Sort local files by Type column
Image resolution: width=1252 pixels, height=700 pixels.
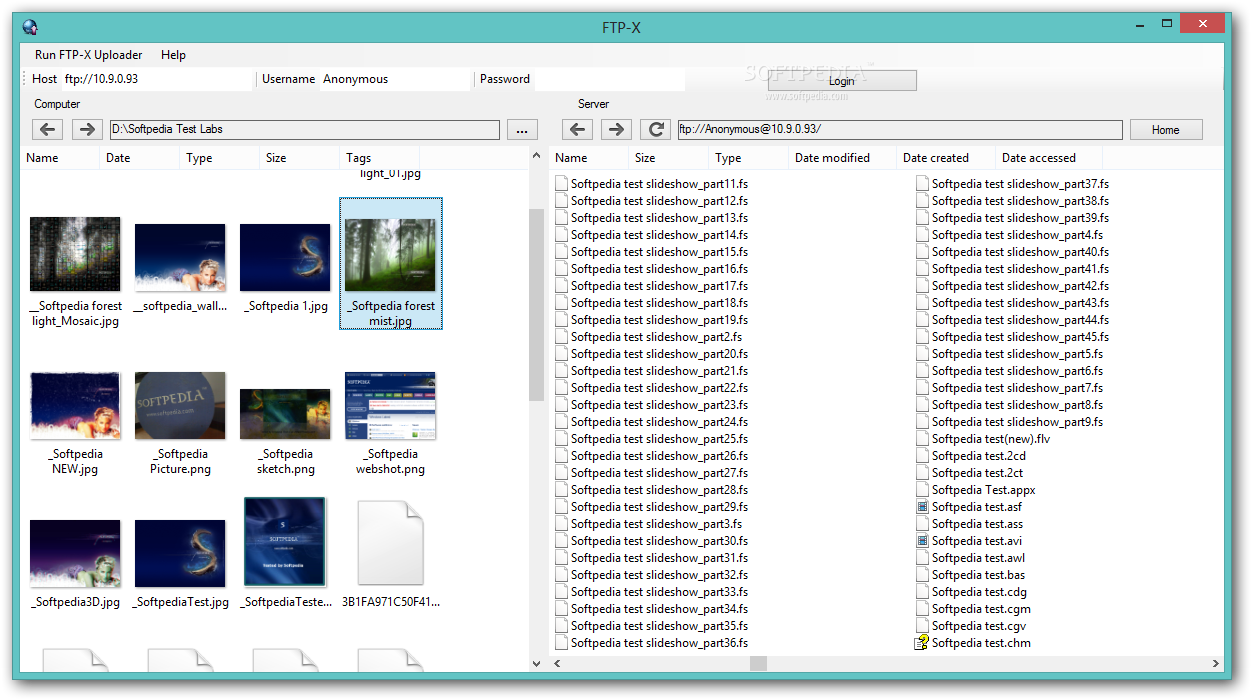tap(220, 158)
